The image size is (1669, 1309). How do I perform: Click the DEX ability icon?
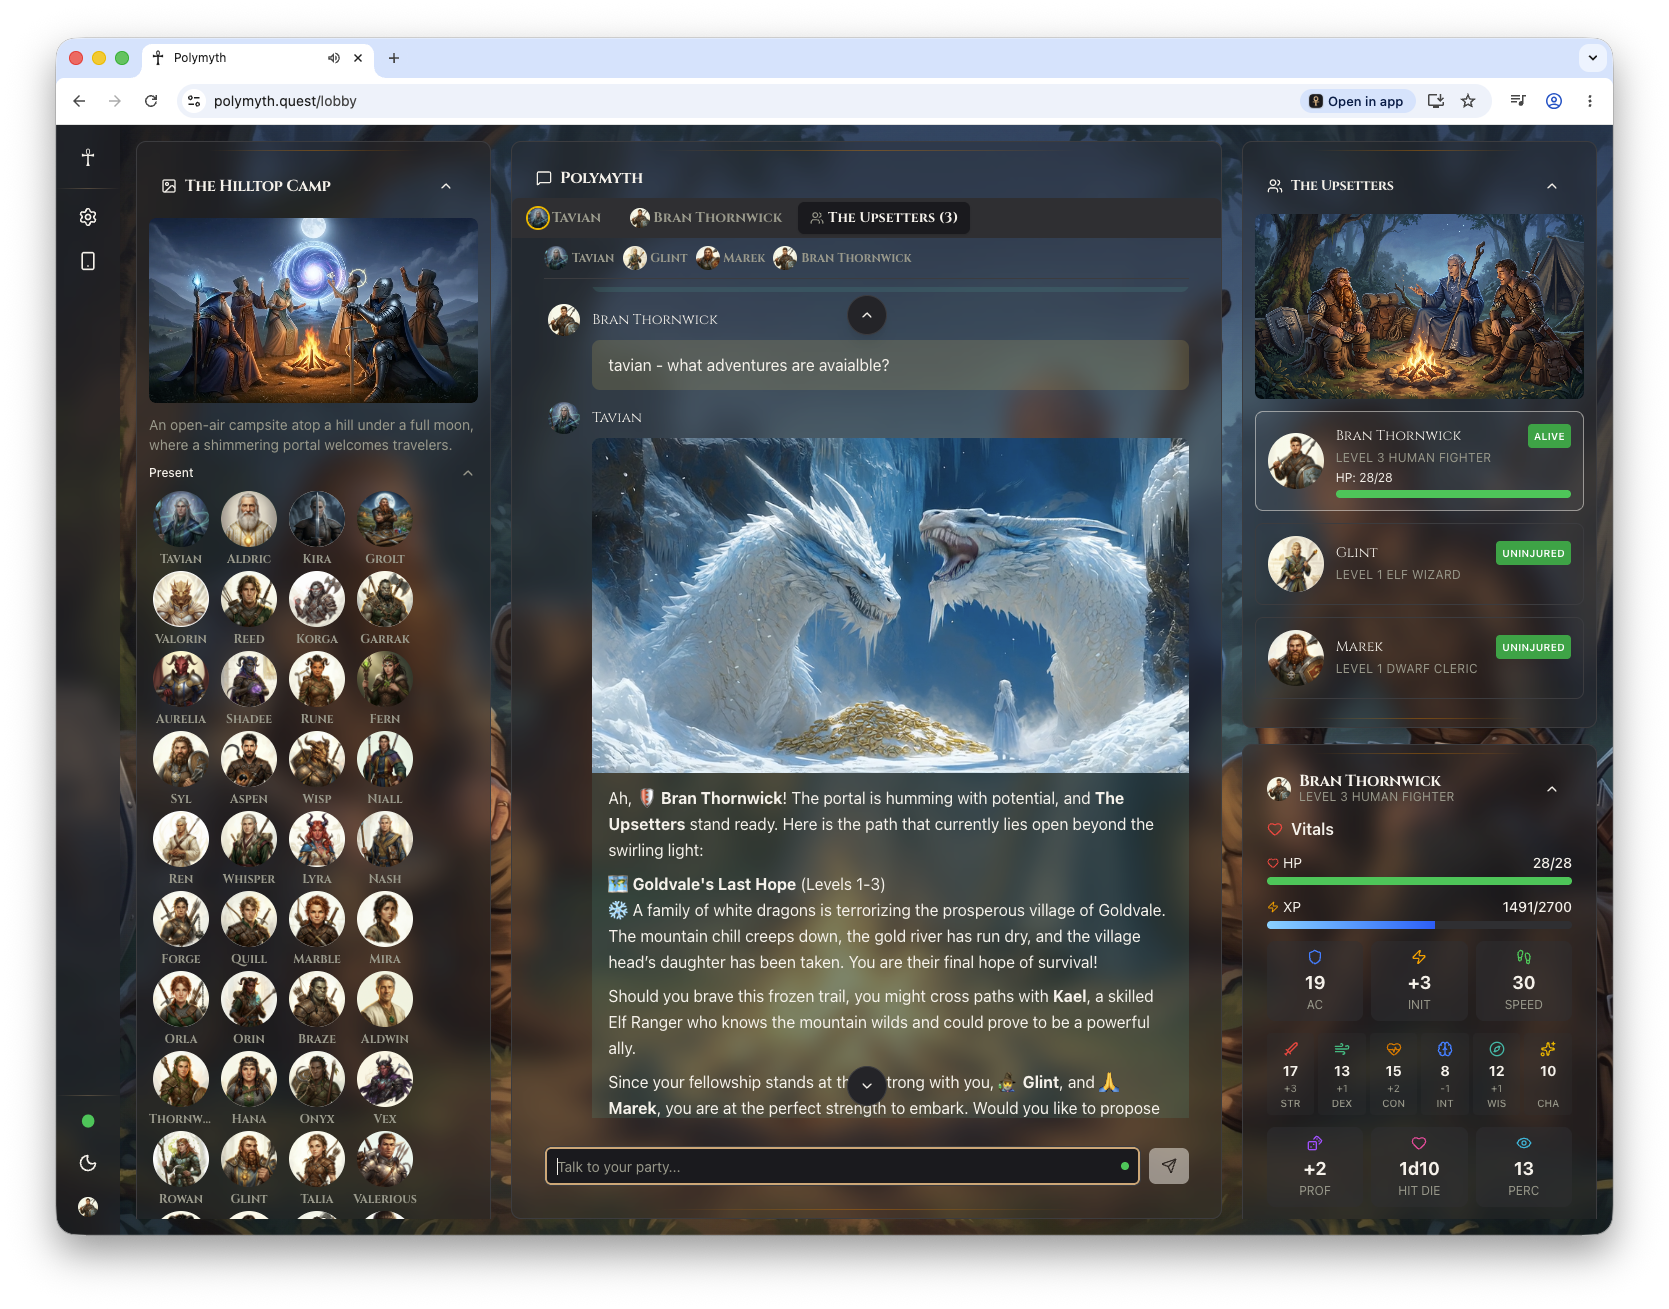[1342, 1049]
